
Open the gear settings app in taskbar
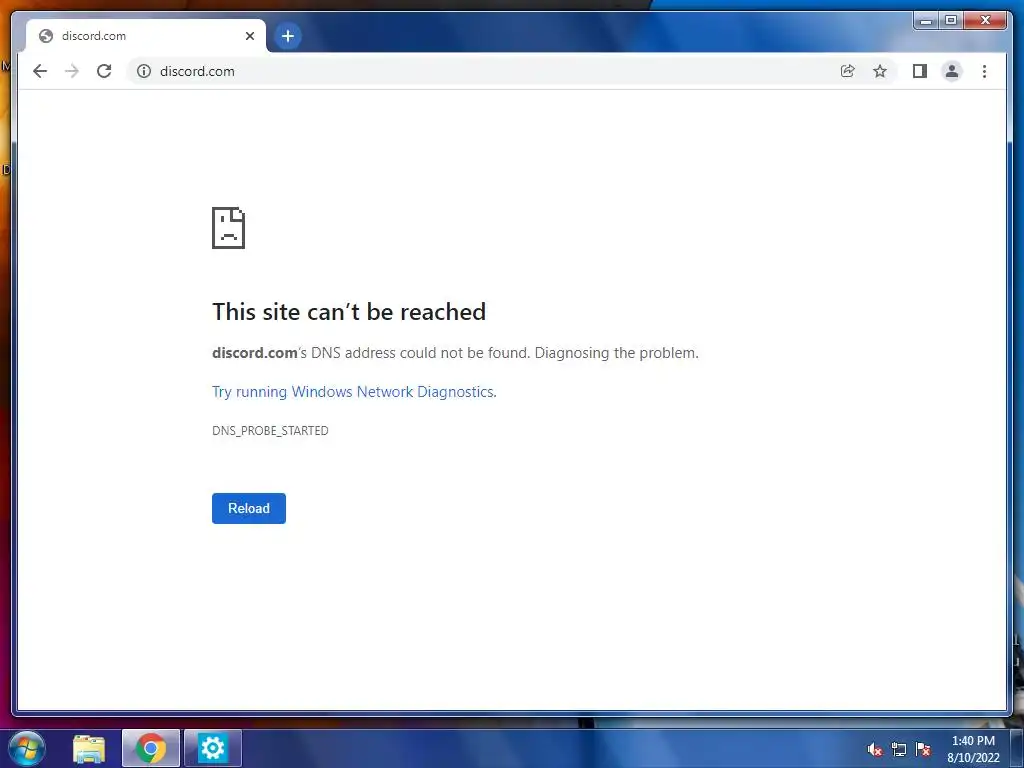pyautogui.click(x=213, y=749)
